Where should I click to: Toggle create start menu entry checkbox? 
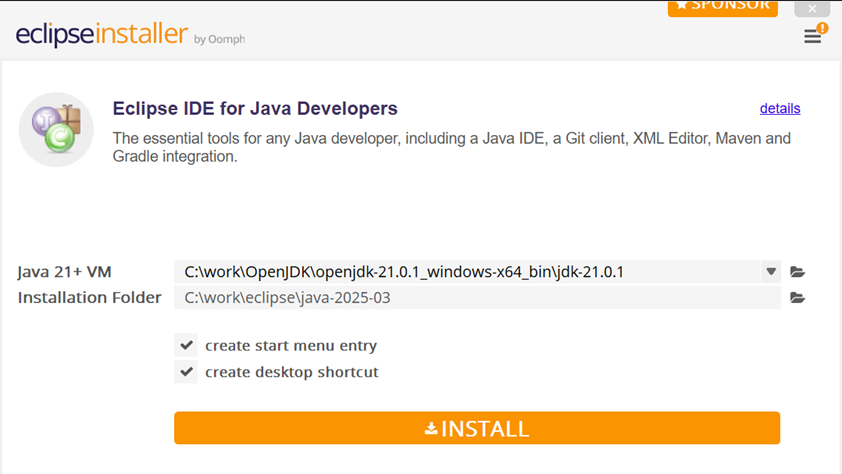[x=186, y=345]
